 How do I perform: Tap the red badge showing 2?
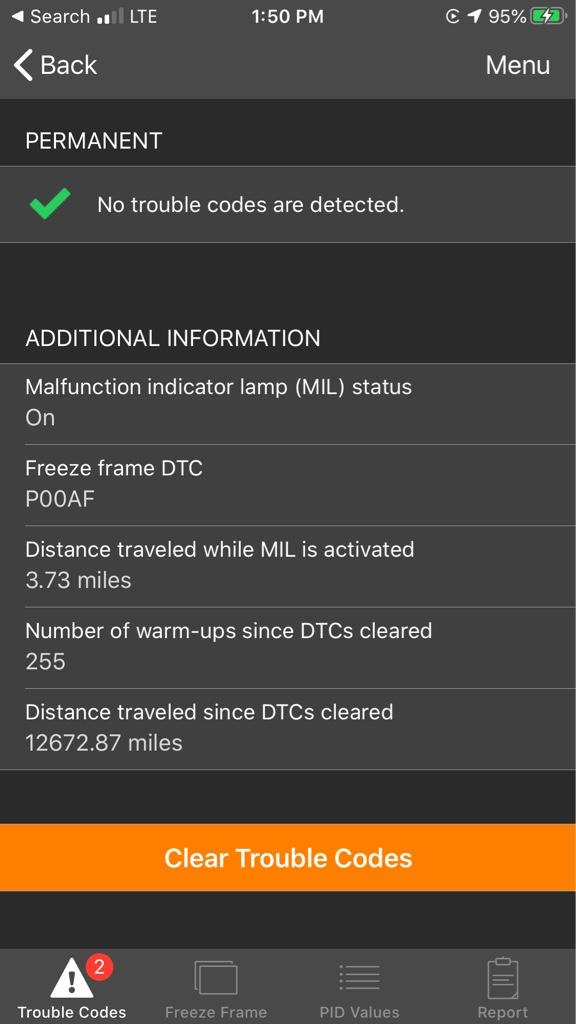(99, 967)
